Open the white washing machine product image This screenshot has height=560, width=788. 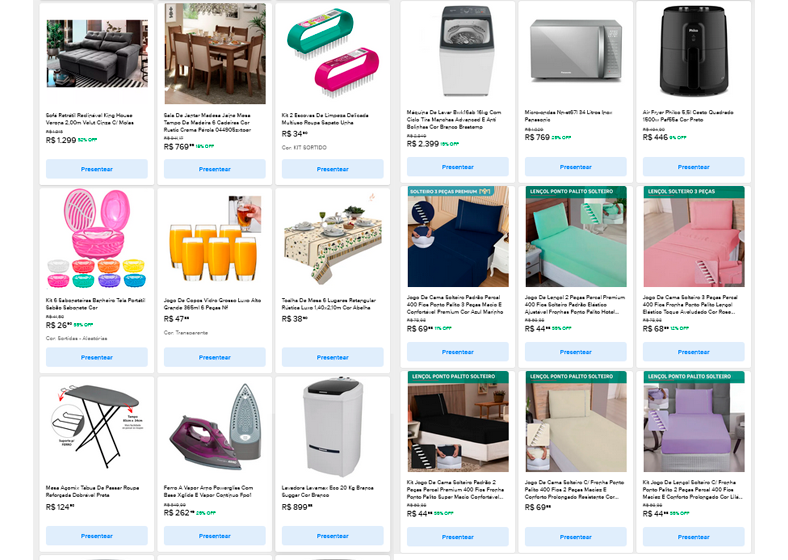[x=458, y=51]
